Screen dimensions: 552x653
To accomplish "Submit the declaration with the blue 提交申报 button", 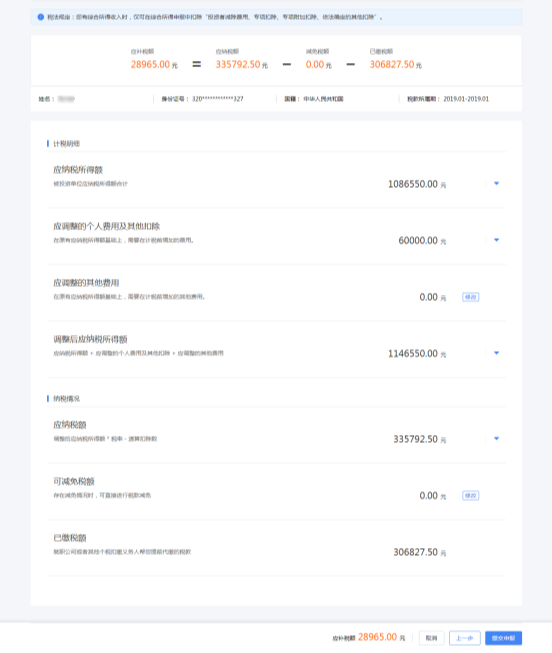I will (x=503, y=638).
